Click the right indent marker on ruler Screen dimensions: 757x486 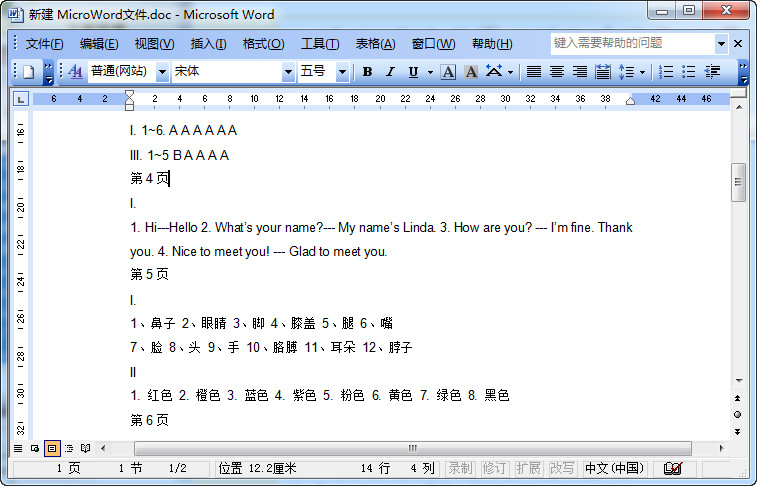[630, 101]
